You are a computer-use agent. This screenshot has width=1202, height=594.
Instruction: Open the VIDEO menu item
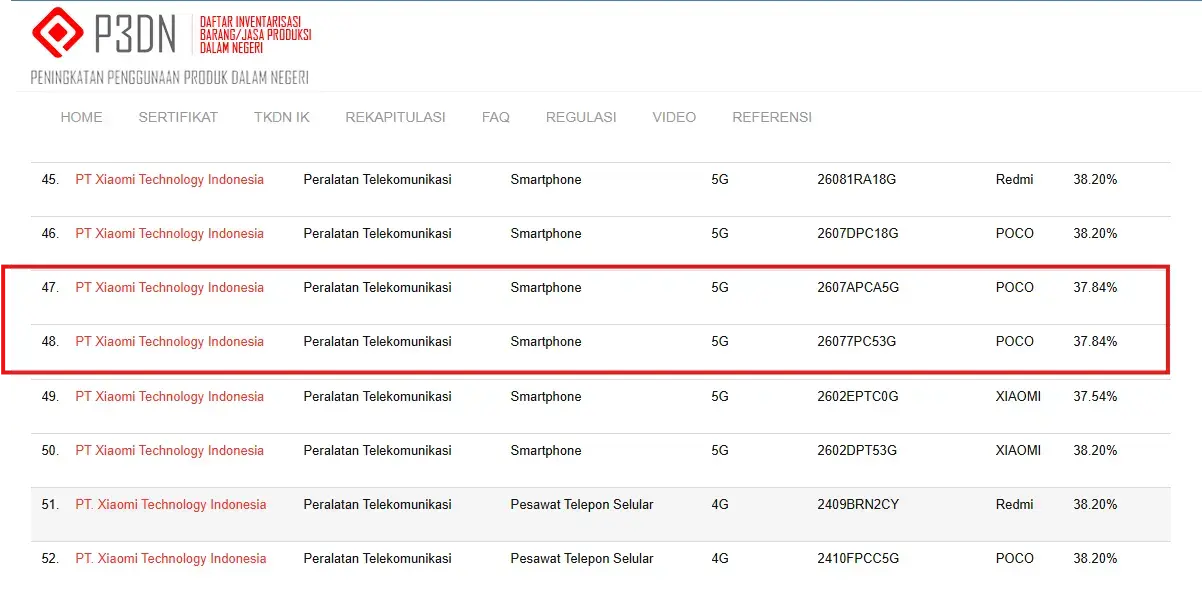point(674,117)
